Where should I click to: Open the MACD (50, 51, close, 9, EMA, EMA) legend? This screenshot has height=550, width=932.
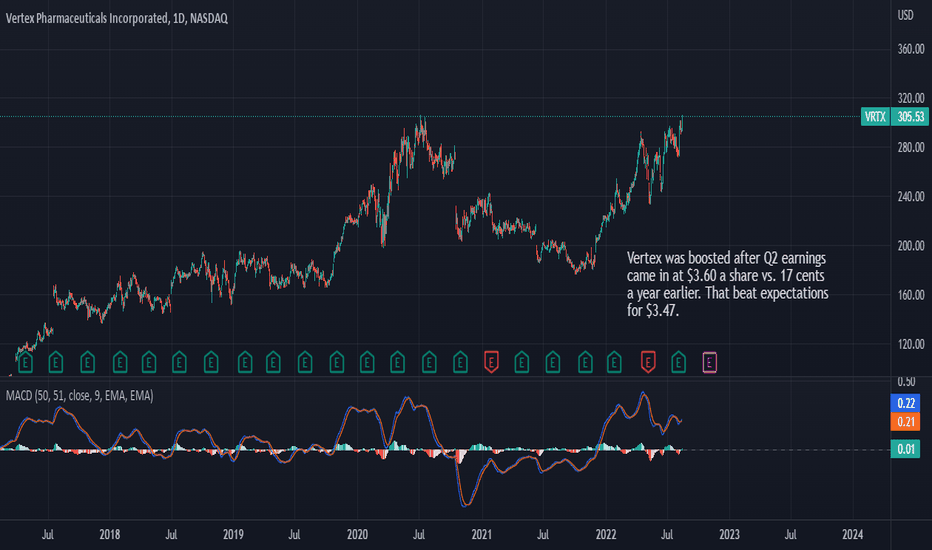[x=80, y=395]
